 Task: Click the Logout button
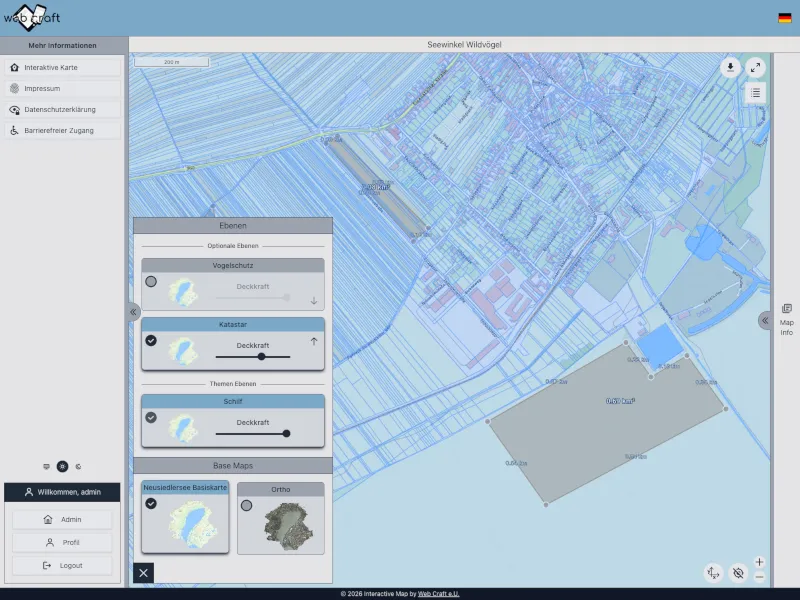pyautogui.click(x=62, y=565)
